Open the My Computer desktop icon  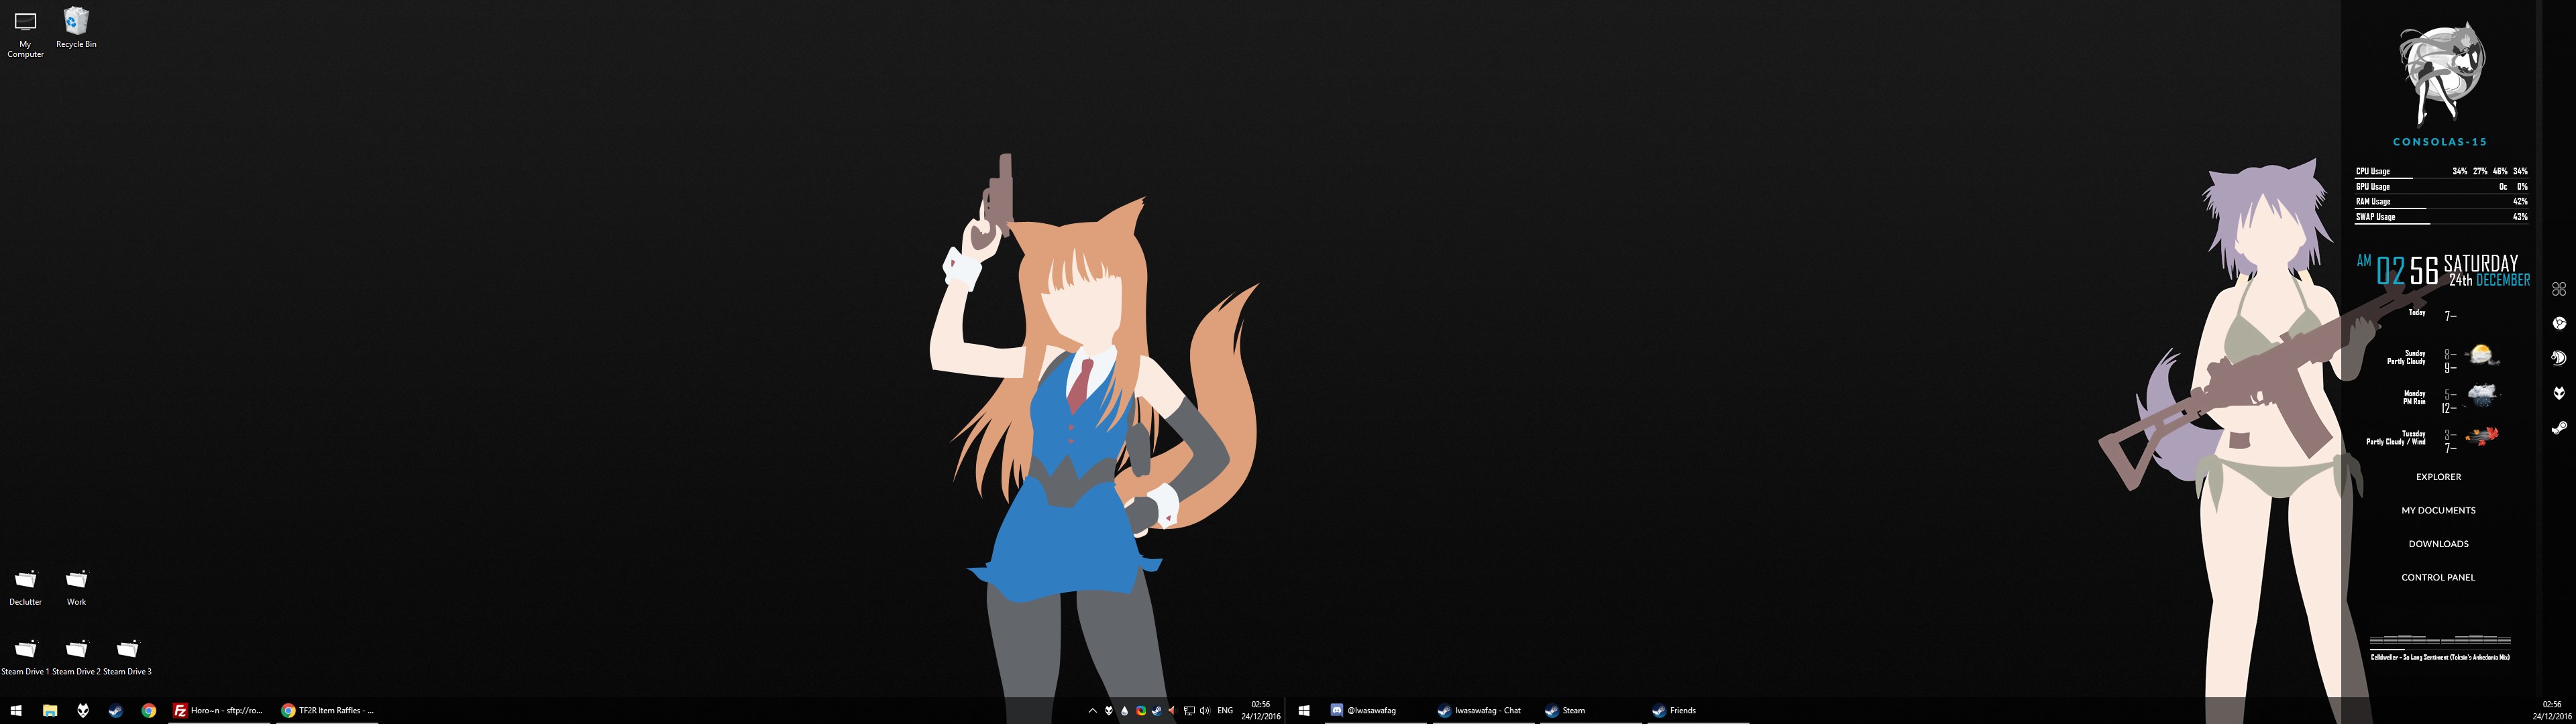point(25,33)
